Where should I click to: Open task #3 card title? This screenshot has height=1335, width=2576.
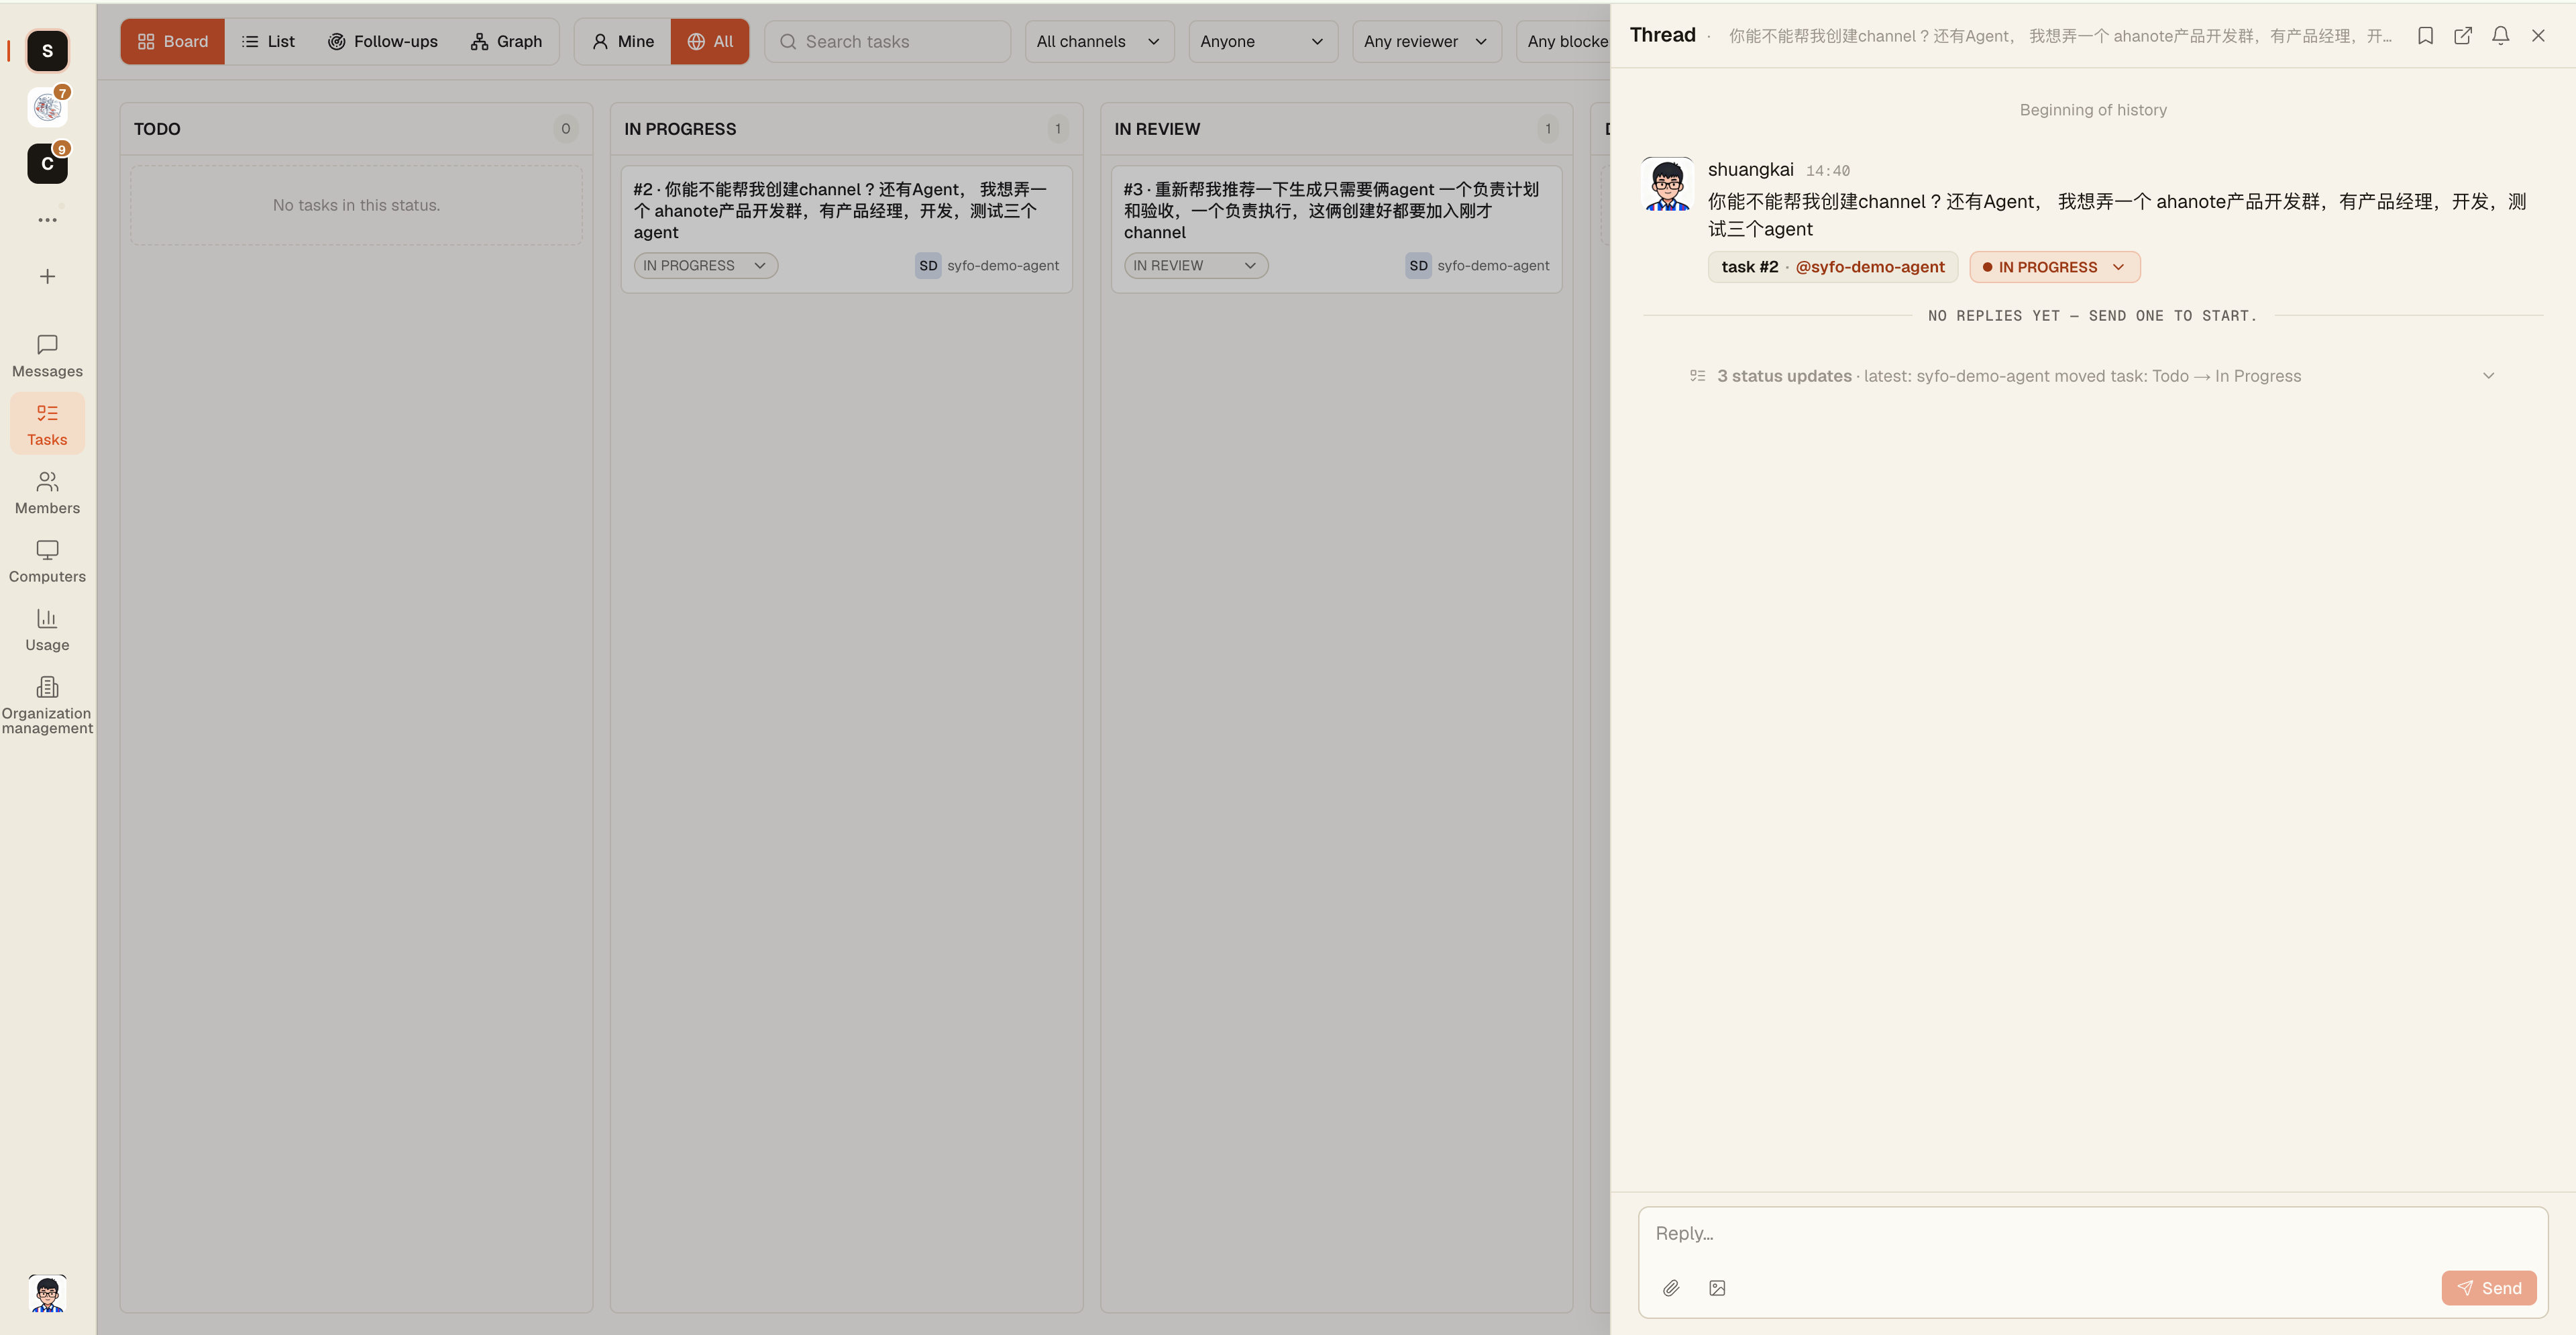tap(1331, 211)
